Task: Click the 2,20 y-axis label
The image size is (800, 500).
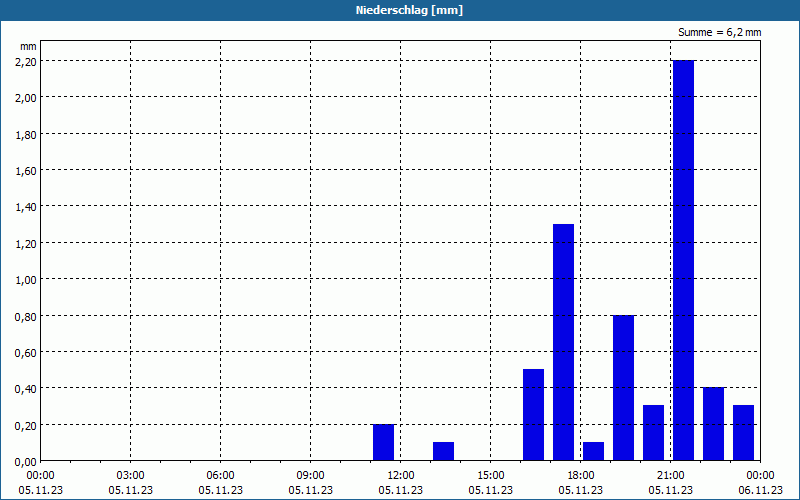Action: tap(26, 61)
